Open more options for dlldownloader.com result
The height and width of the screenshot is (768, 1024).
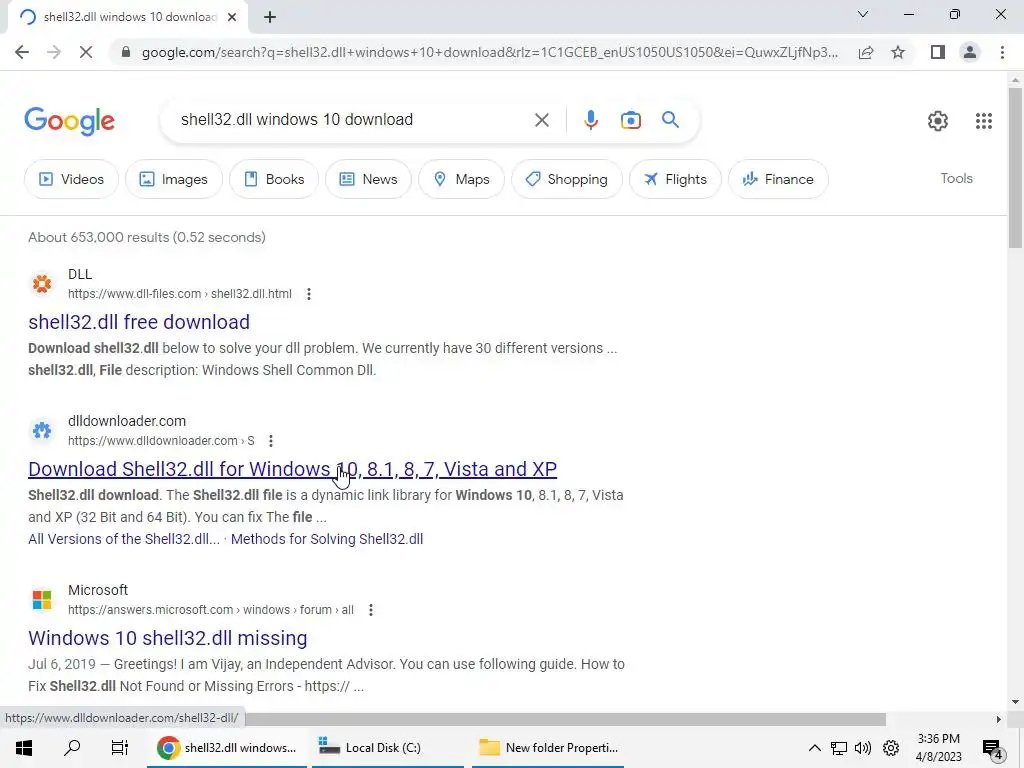[270, 441]
